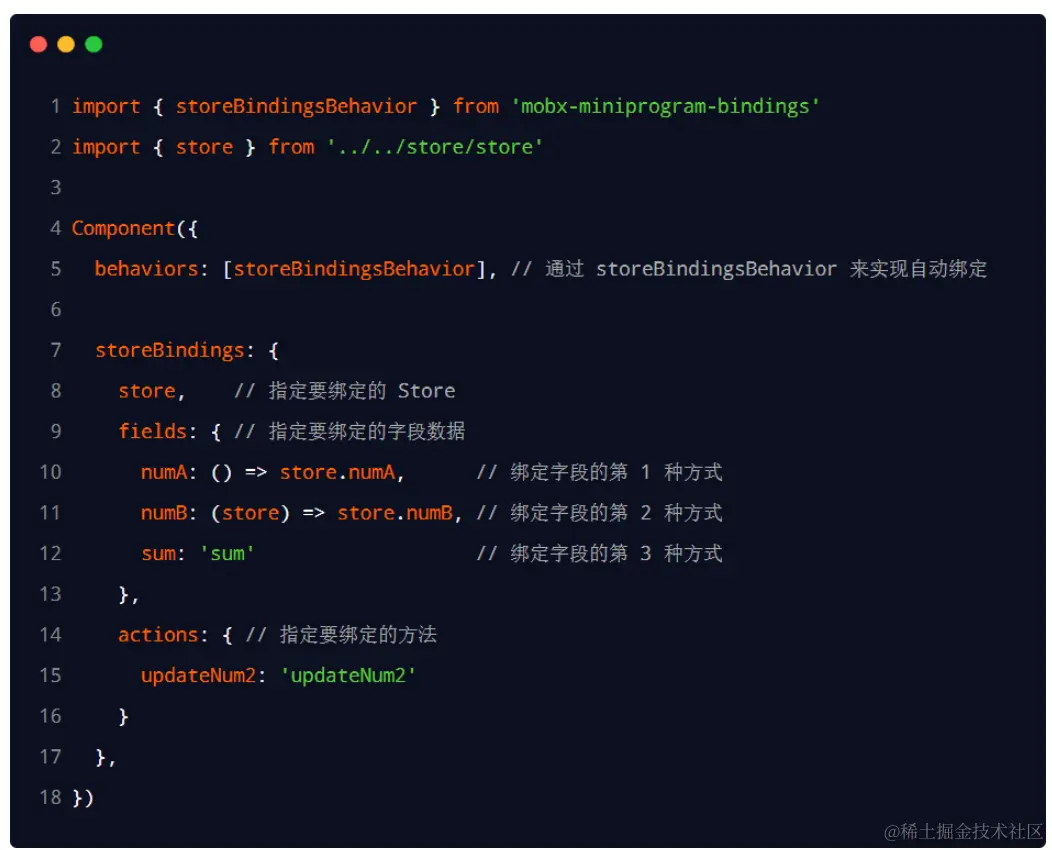Click the updateNum2 key on line 15
Viewport: 1052px width, 850px height.
(x=199, y=676)
